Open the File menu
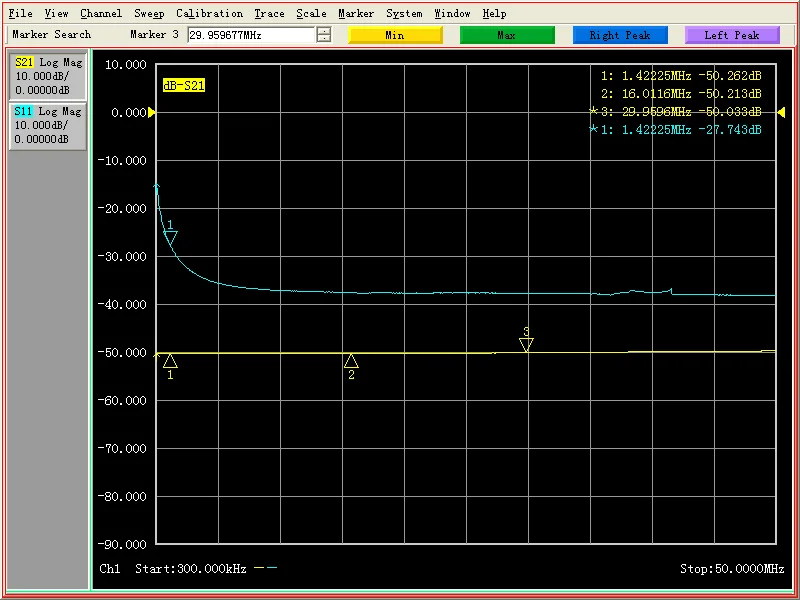800x600 pixels. point(20,13)
